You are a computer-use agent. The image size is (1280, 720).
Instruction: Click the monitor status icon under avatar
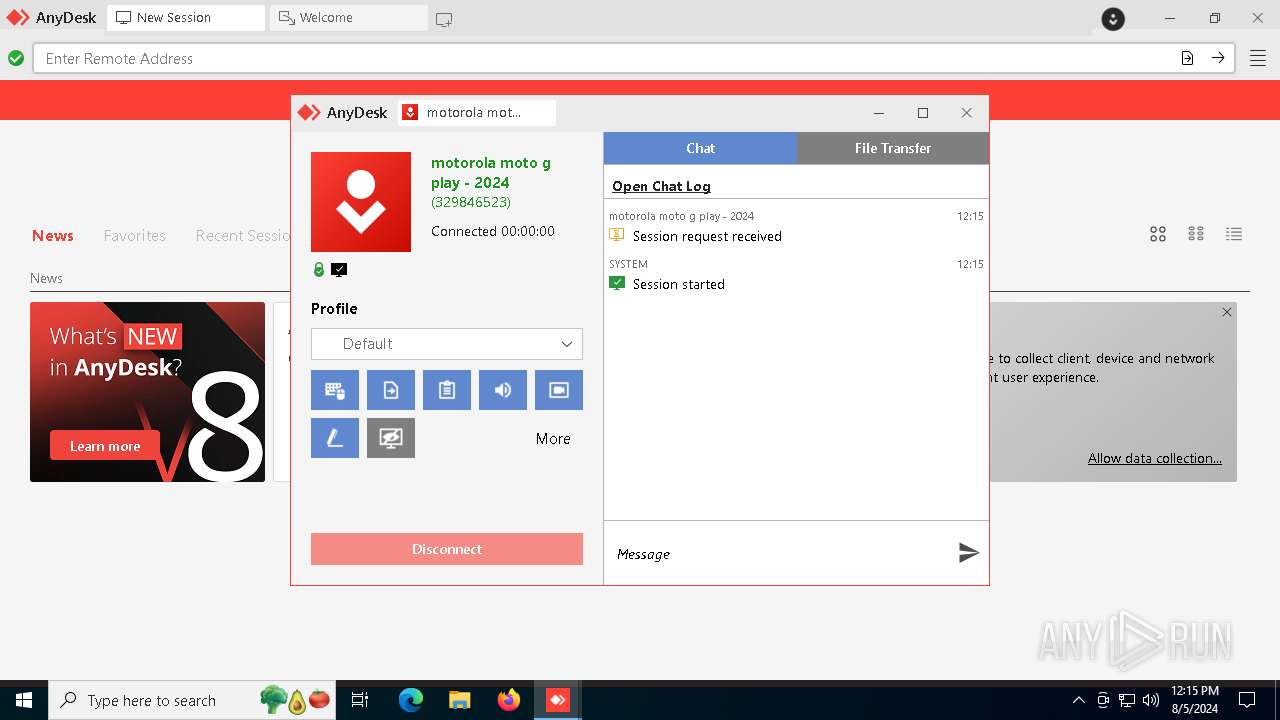[x=339, y=270]
